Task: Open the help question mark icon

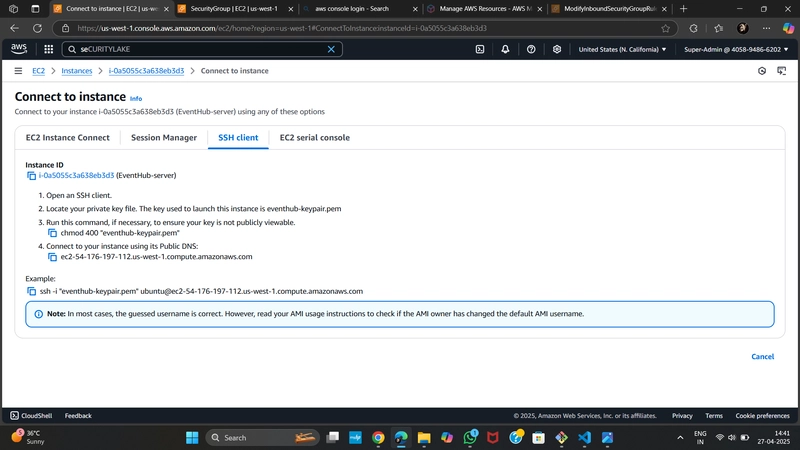Action: (531, 49)
